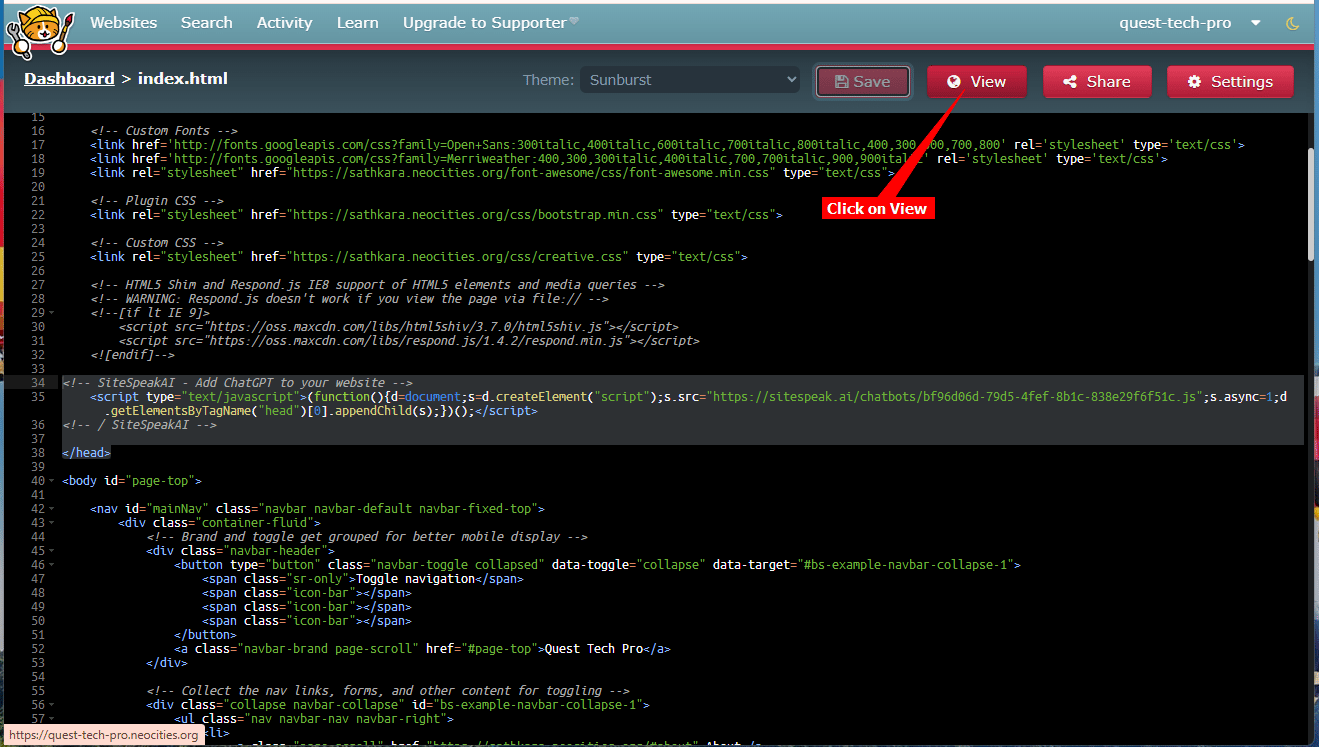The width and height of the screenshot is (1319, 747).
Task: Click the html5shiv.js script line
Action: pyautogui.click(x=398, y=327)
